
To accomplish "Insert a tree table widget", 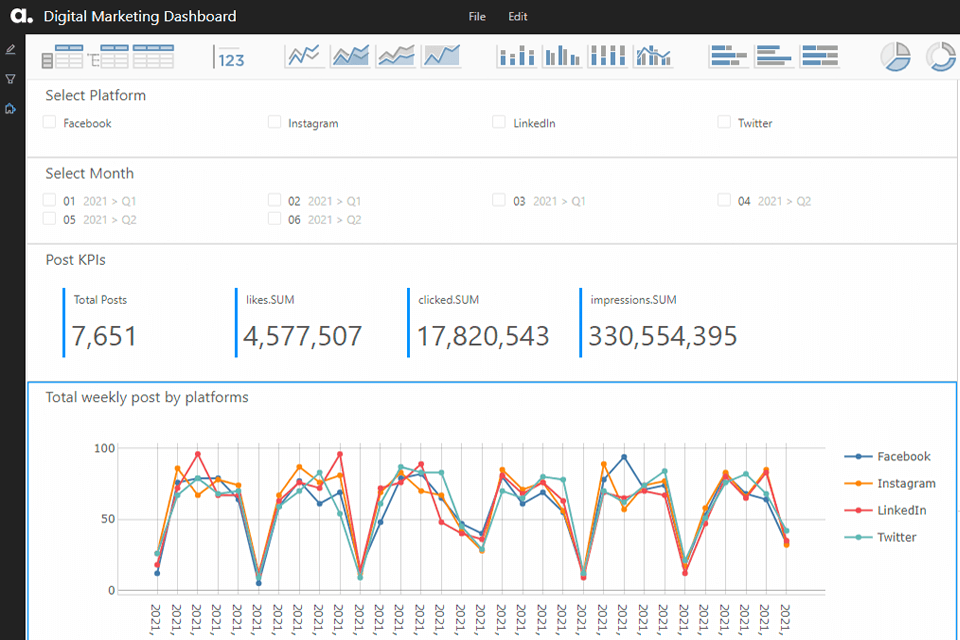I will 108,56.
